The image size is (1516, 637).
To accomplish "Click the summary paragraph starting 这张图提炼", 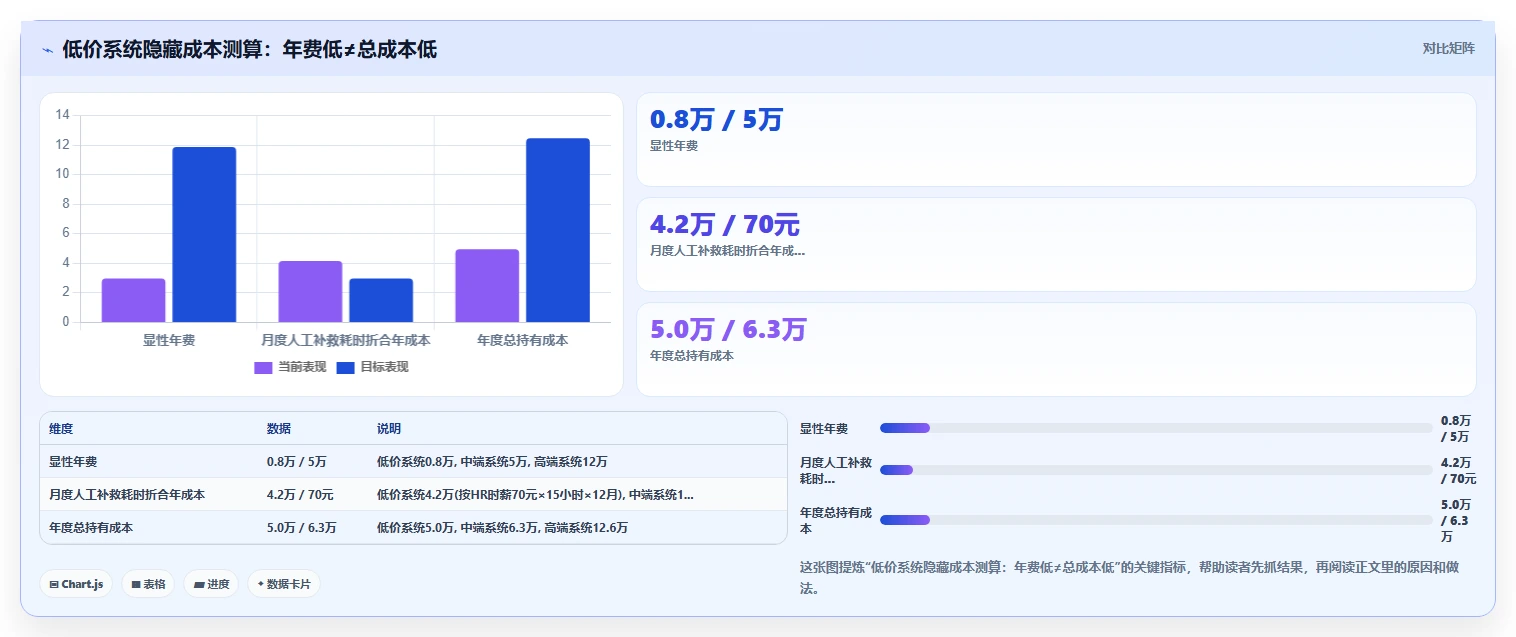I will (1129, 578).
